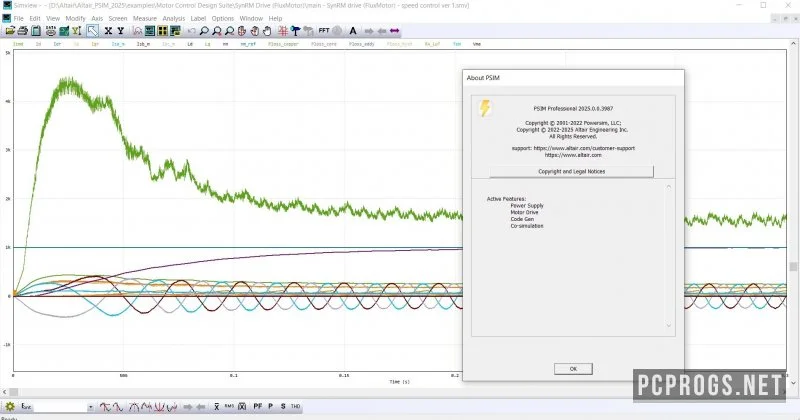Open the Label menu
Image resolution: width=800 pixels, height=420 pixels.
(x=198, y=18)
